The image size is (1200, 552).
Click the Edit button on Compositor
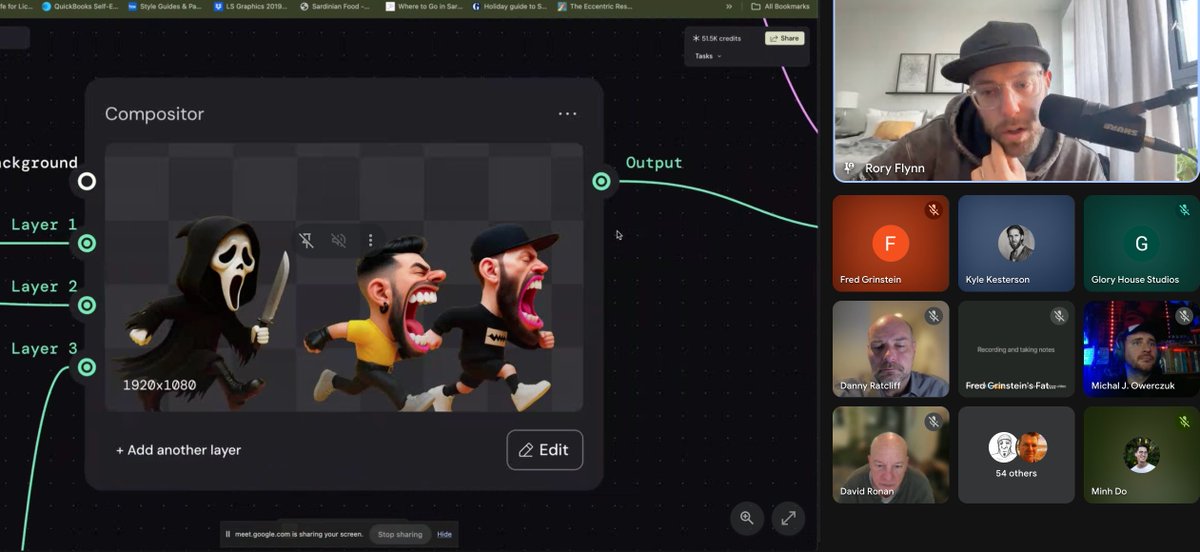point(544,450)
